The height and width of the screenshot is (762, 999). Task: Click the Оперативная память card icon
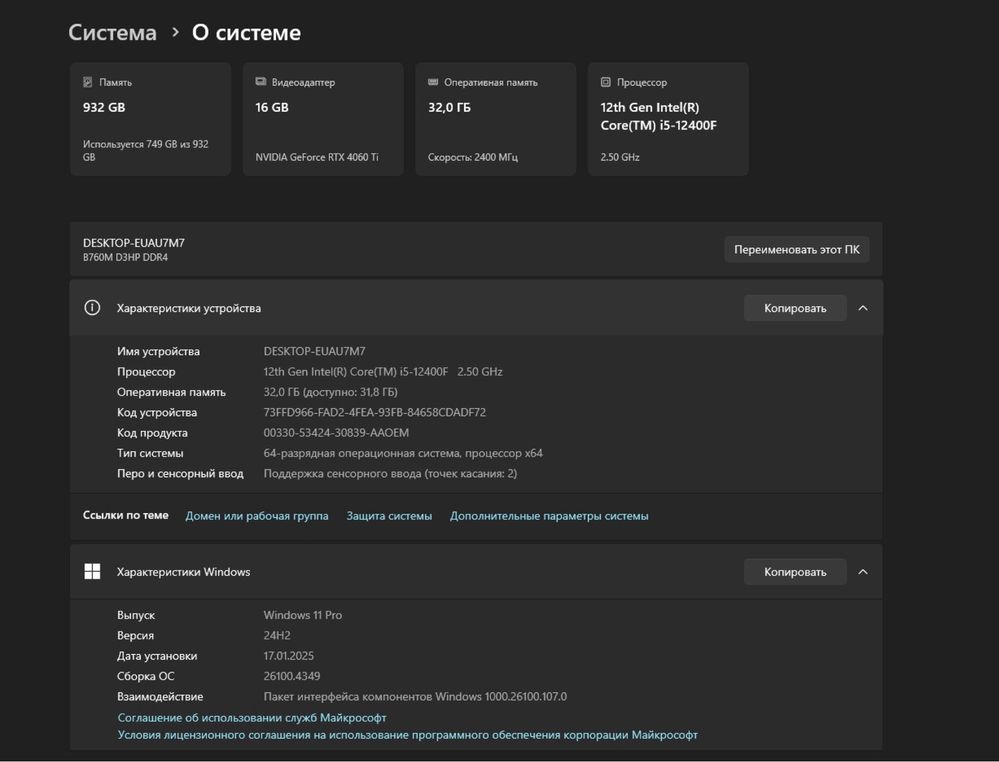[433, 82]
